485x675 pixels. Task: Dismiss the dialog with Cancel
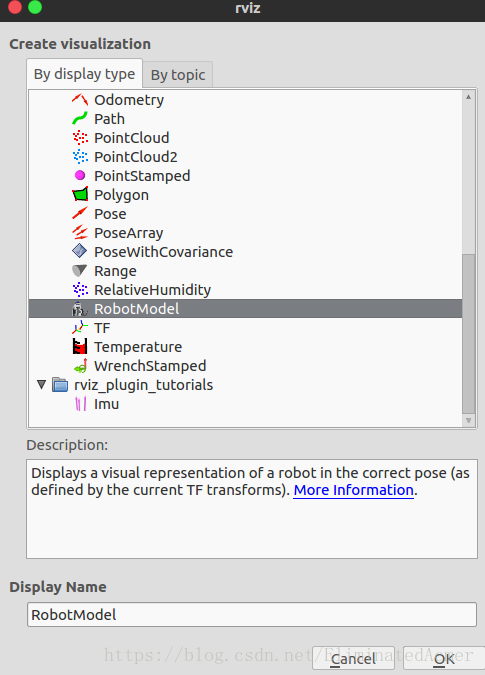point(353,659)
